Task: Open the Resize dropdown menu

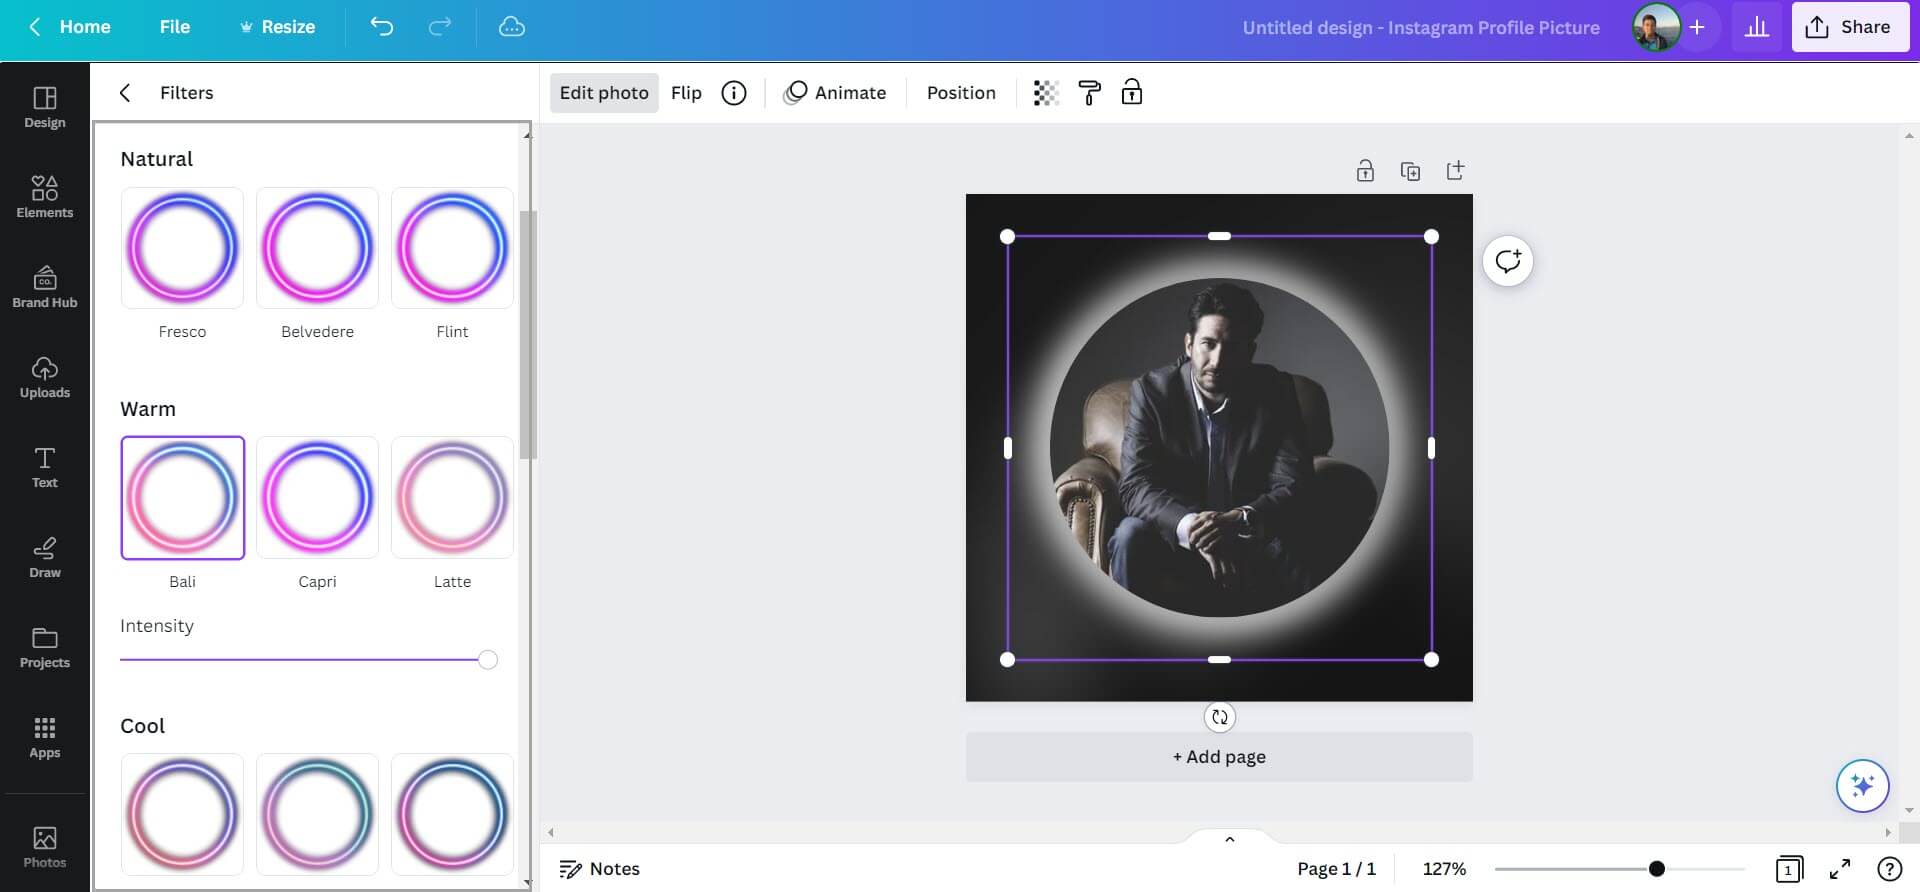Action: click(277, 27)
